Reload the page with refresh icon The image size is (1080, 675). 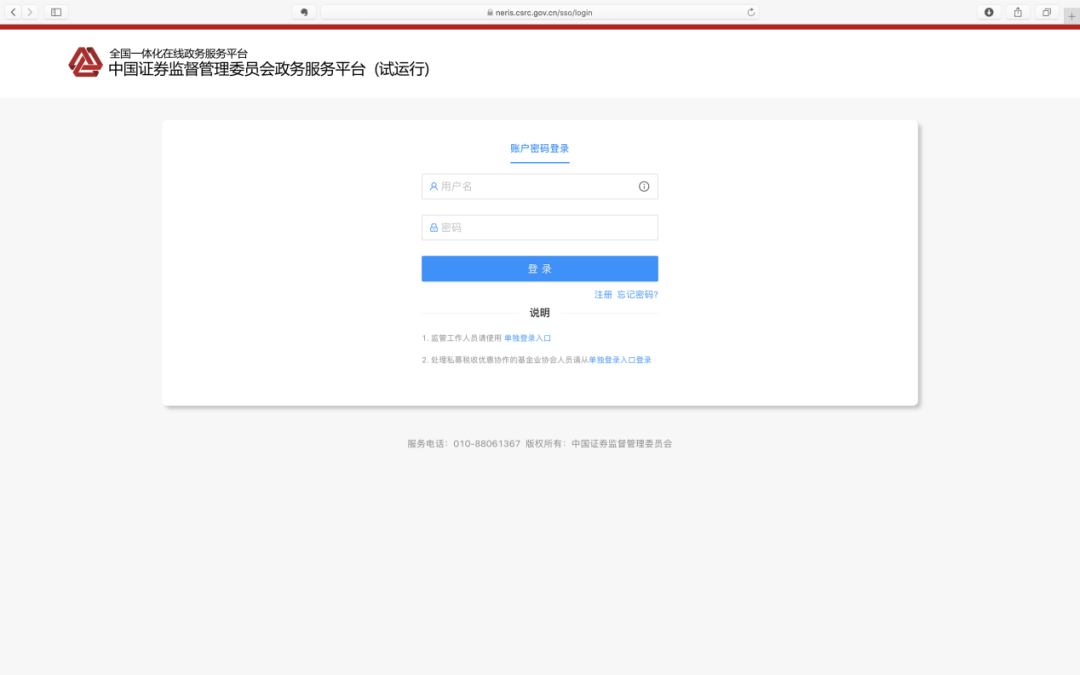point(751,12)
